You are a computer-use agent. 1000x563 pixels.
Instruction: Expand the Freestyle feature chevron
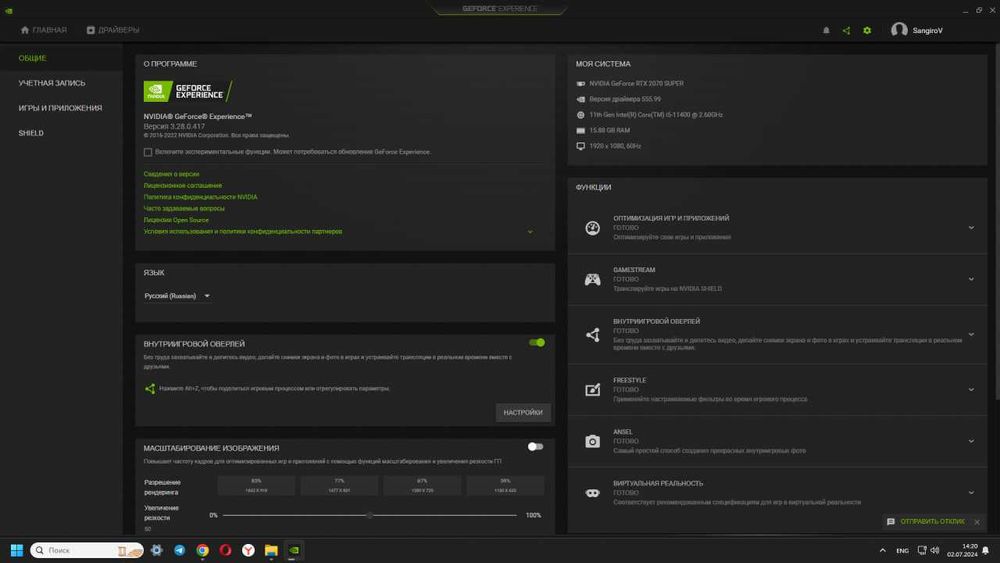click(x=971, y=390)
